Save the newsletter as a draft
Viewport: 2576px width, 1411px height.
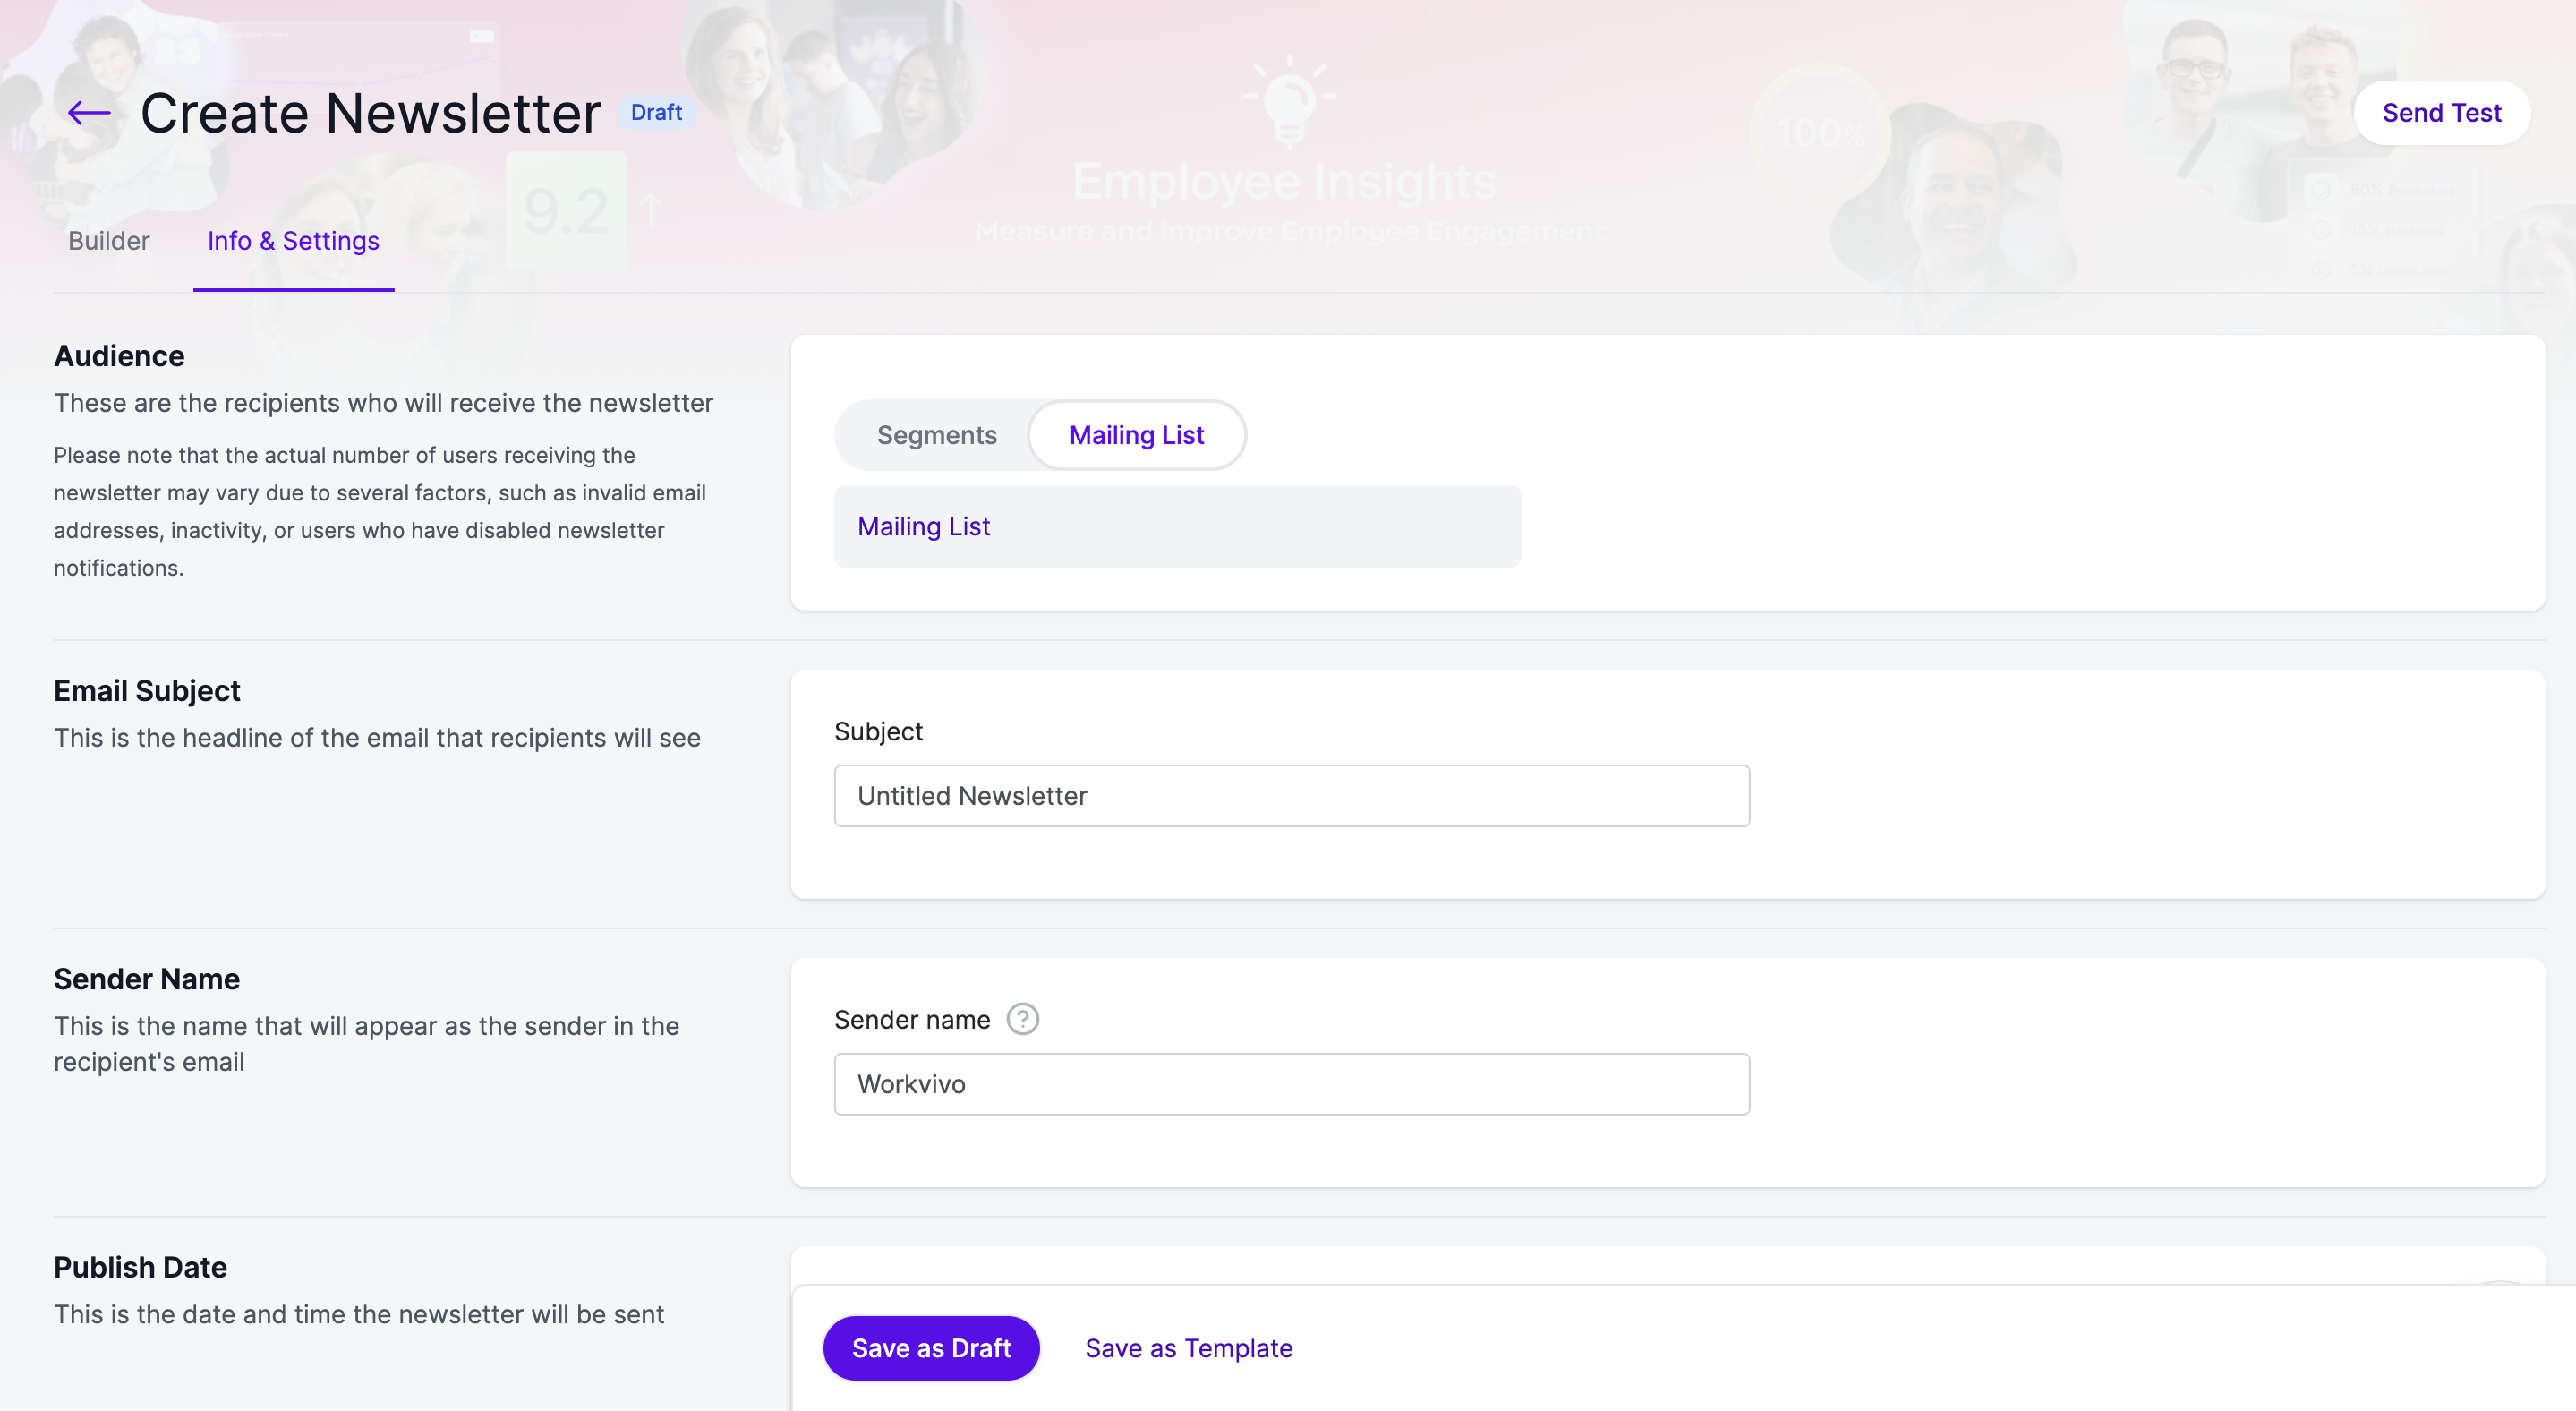click(x=931, y=1348)
